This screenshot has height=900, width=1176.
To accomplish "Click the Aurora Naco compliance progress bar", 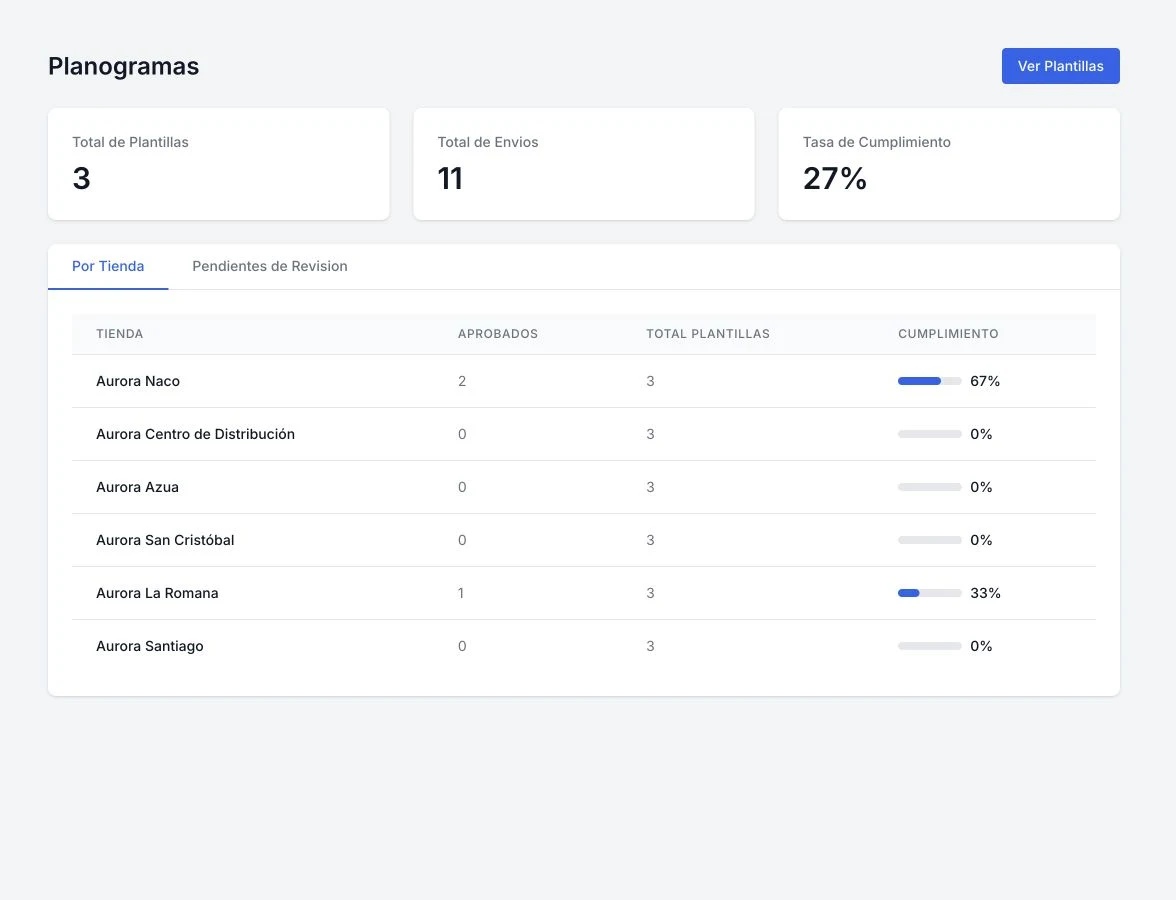I will 929,381.
